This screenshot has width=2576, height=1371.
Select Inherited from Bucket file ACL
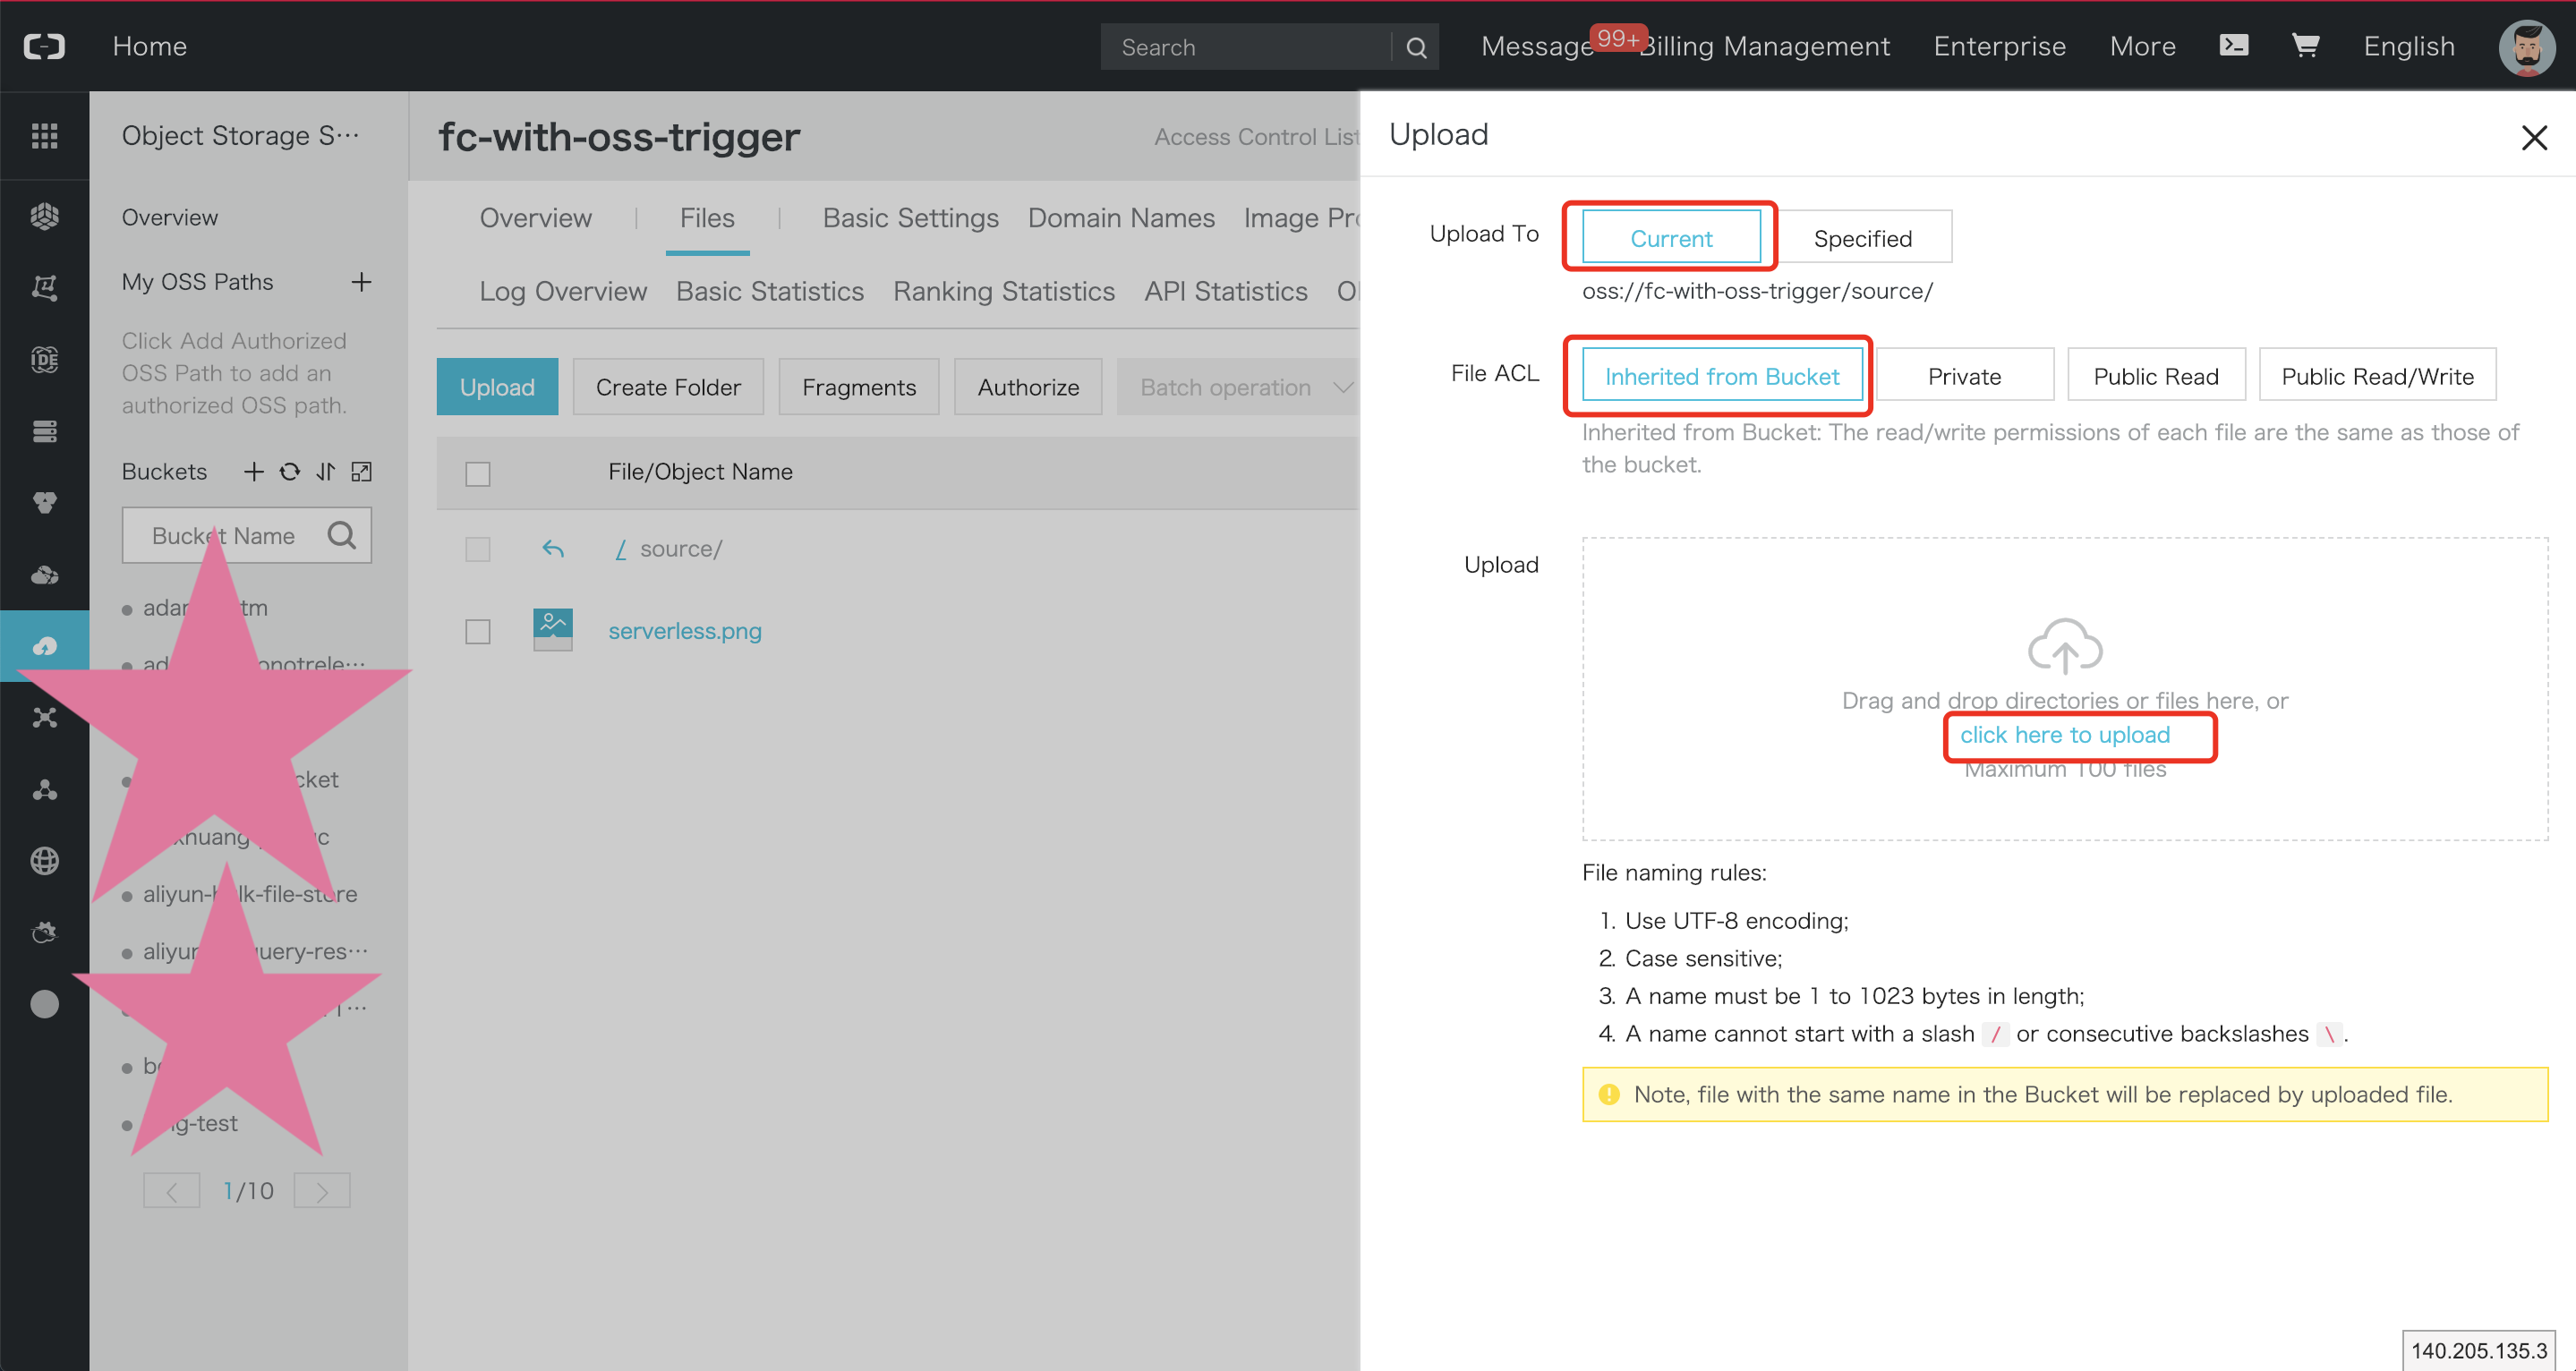[1719, 375]
